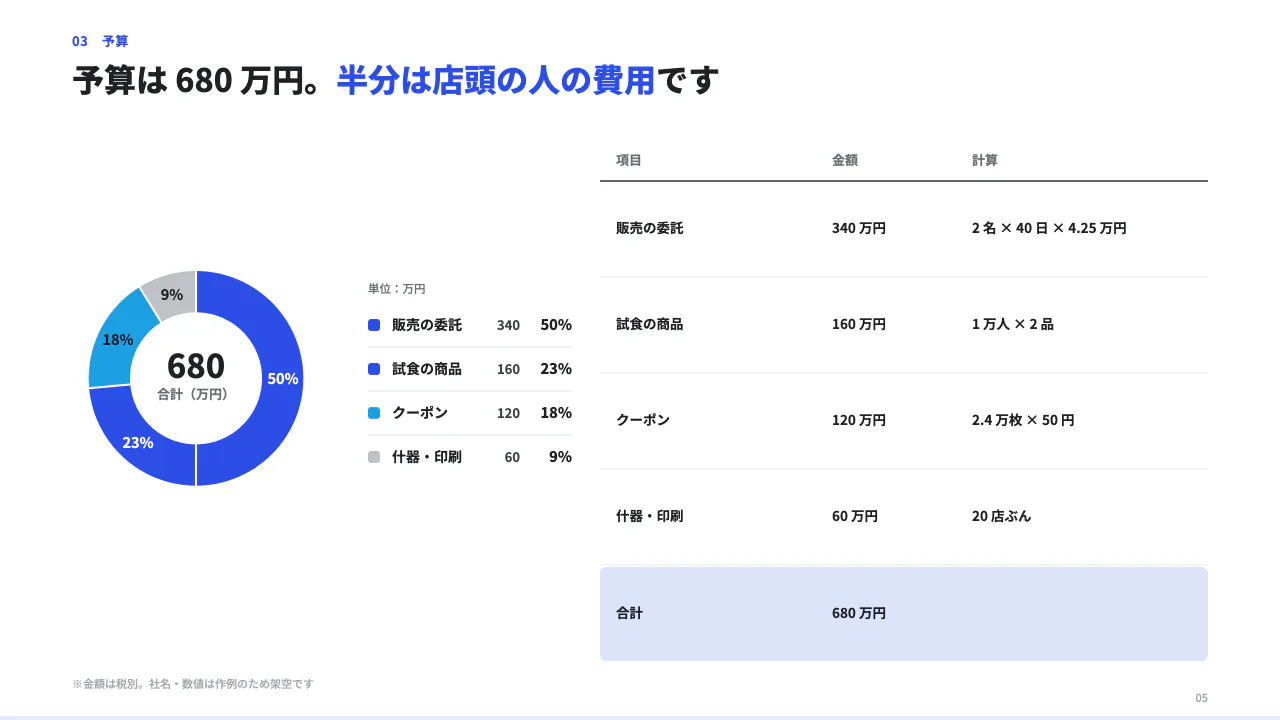
Task: Click 合計 in the highlighted total row
Action: 630,613
